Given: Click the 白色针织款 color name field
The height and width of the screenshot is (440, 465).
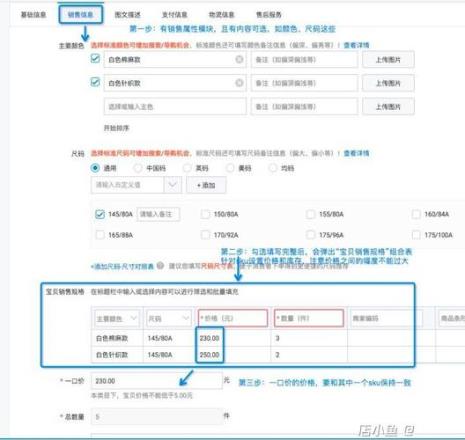Looking at the screenshot, I should 175,83.
